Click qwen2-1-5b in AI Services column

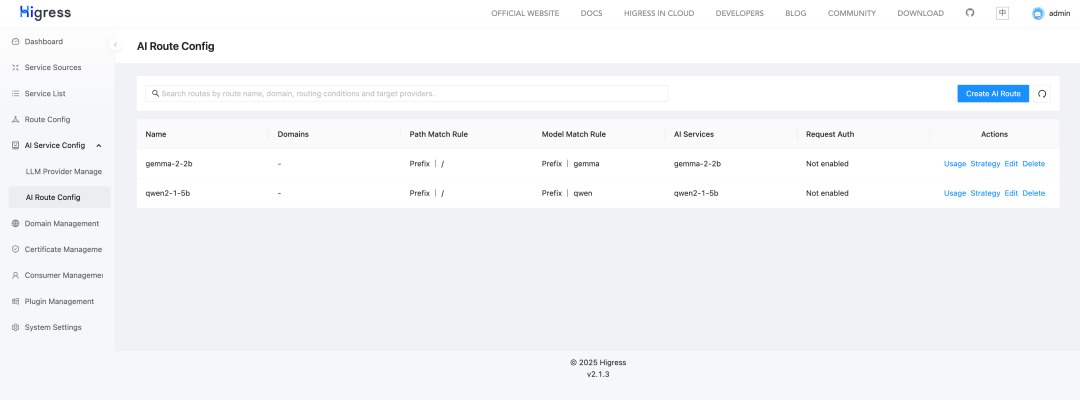point(696,193)
